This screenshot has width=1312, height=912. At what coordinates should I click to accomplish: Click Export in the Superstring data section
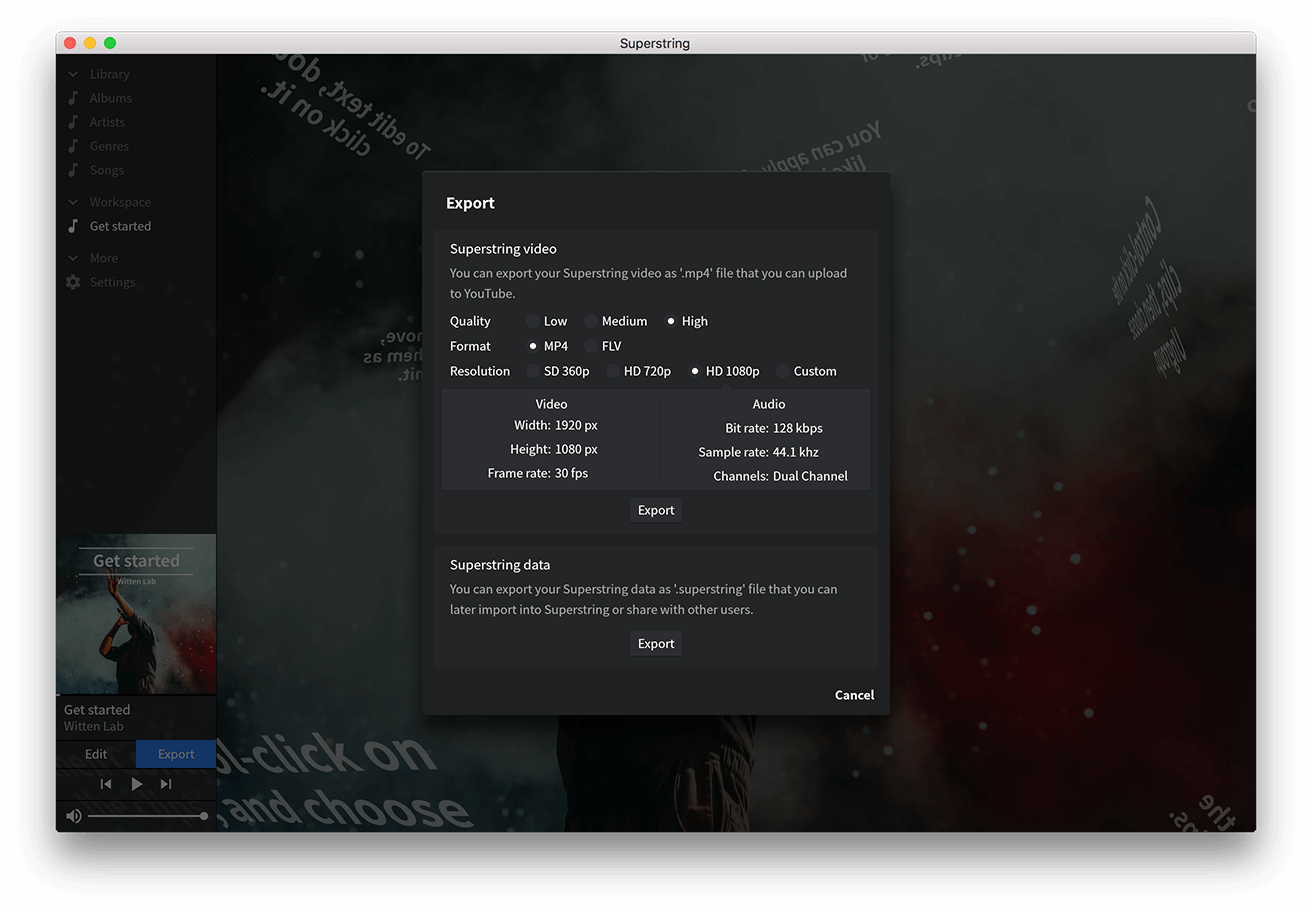656,644
